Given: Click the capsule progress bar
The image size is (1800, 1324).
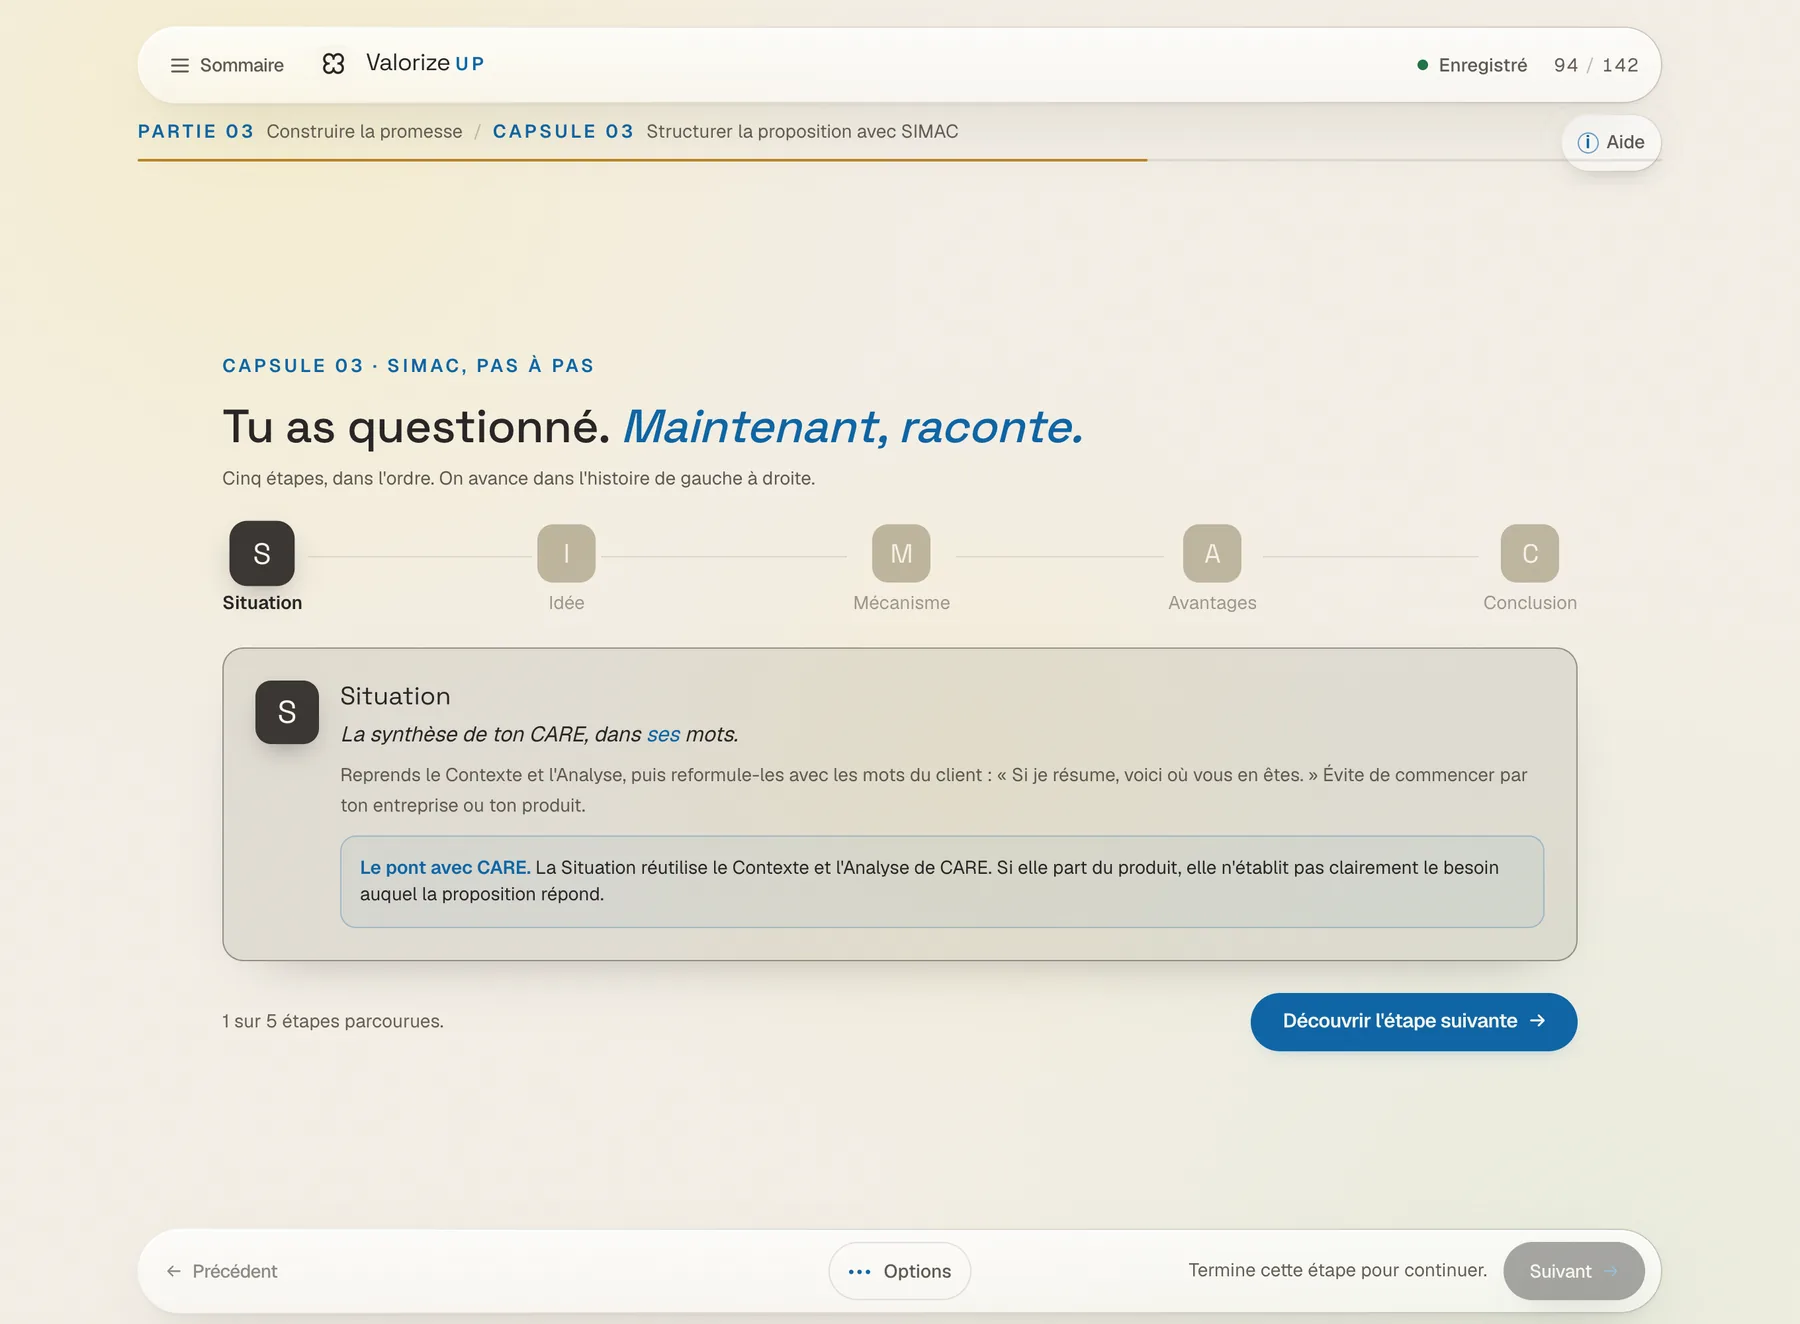Looking at the screenshot, I should click(x=899, y=160).
